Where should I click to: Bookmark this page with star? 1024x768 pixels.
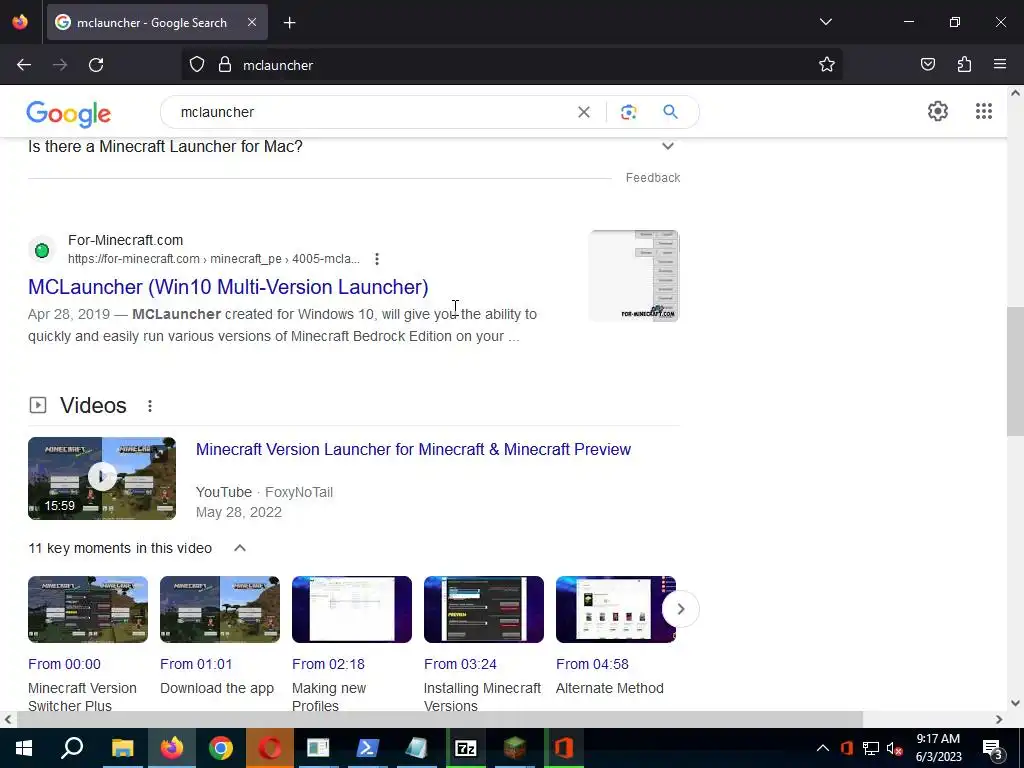click(x=827, y=65)
